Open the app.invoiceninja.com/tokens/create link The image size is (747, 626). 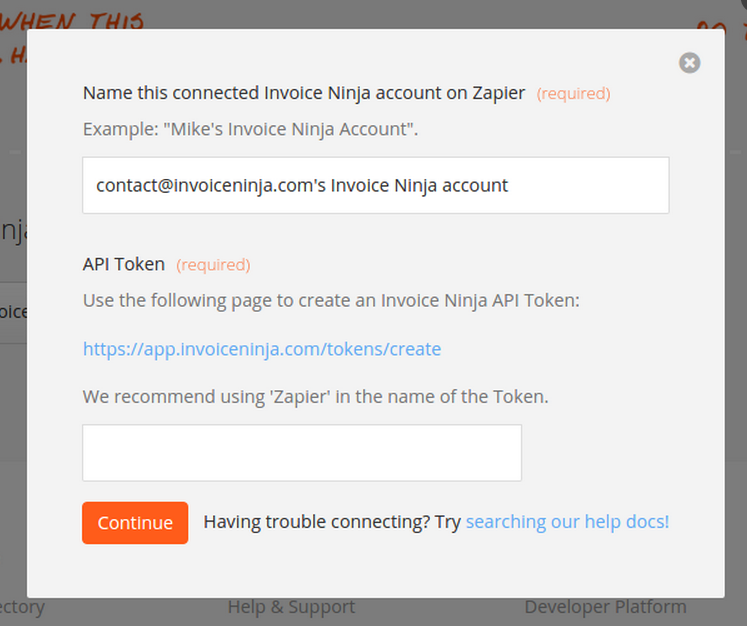coord(262,349)
